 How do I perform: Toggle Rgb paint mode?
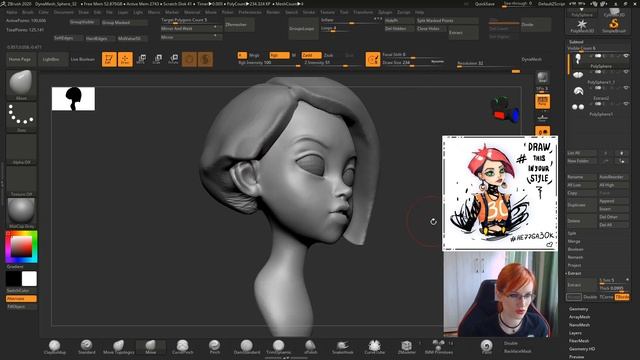[279, 55]
